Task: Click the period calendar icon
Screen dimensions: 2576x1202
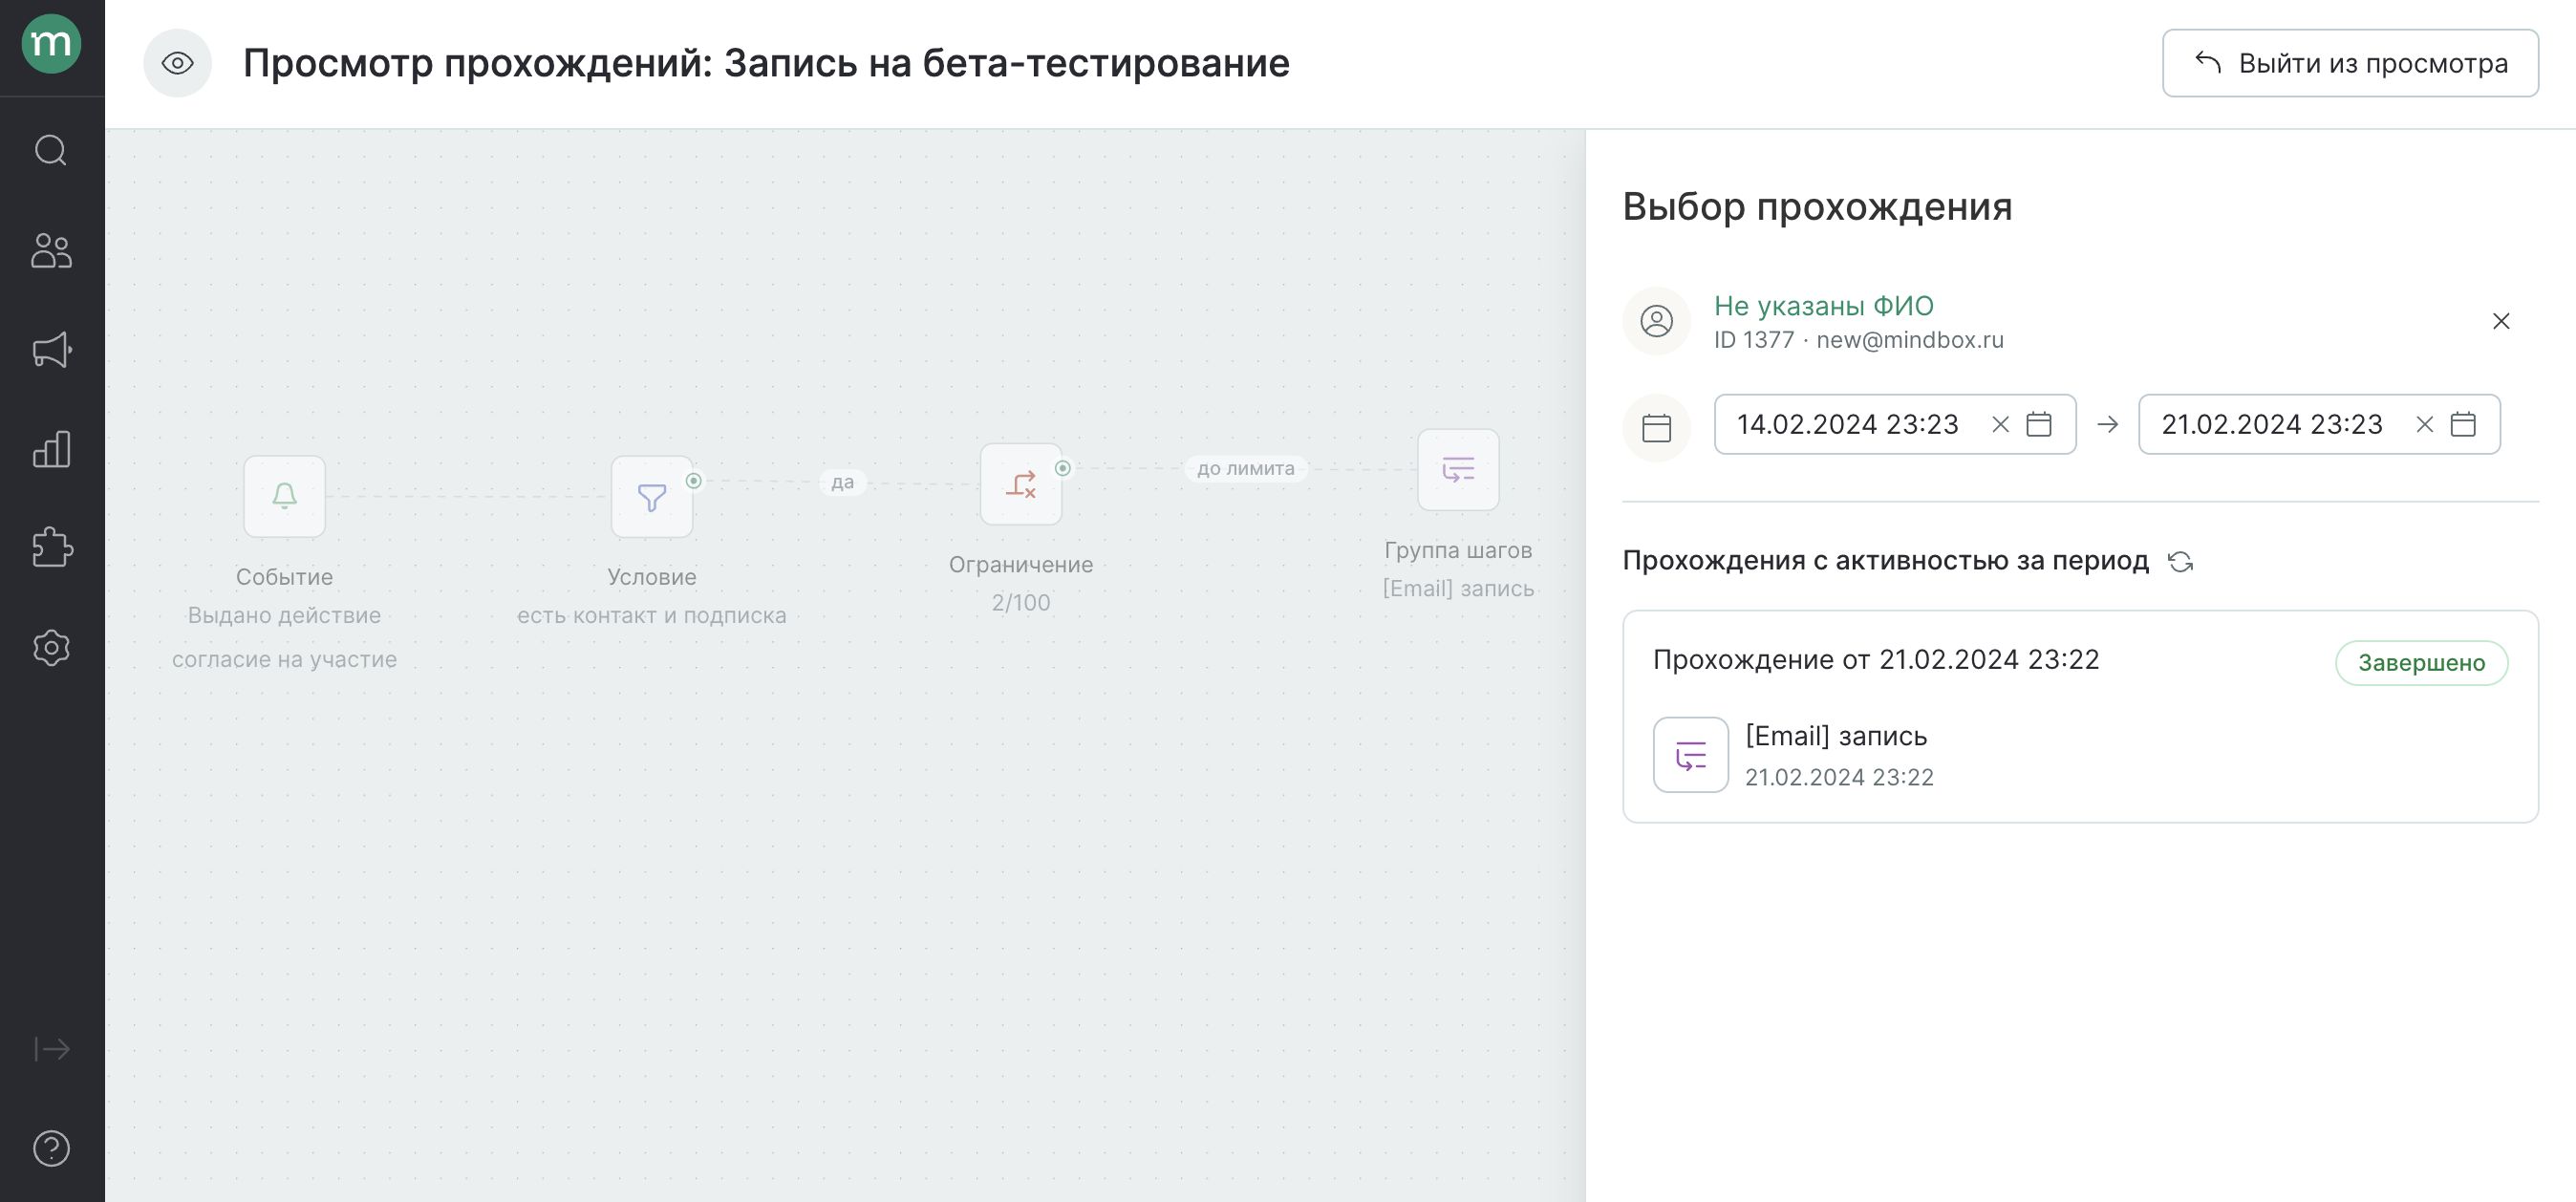Action: (1656, 428)
